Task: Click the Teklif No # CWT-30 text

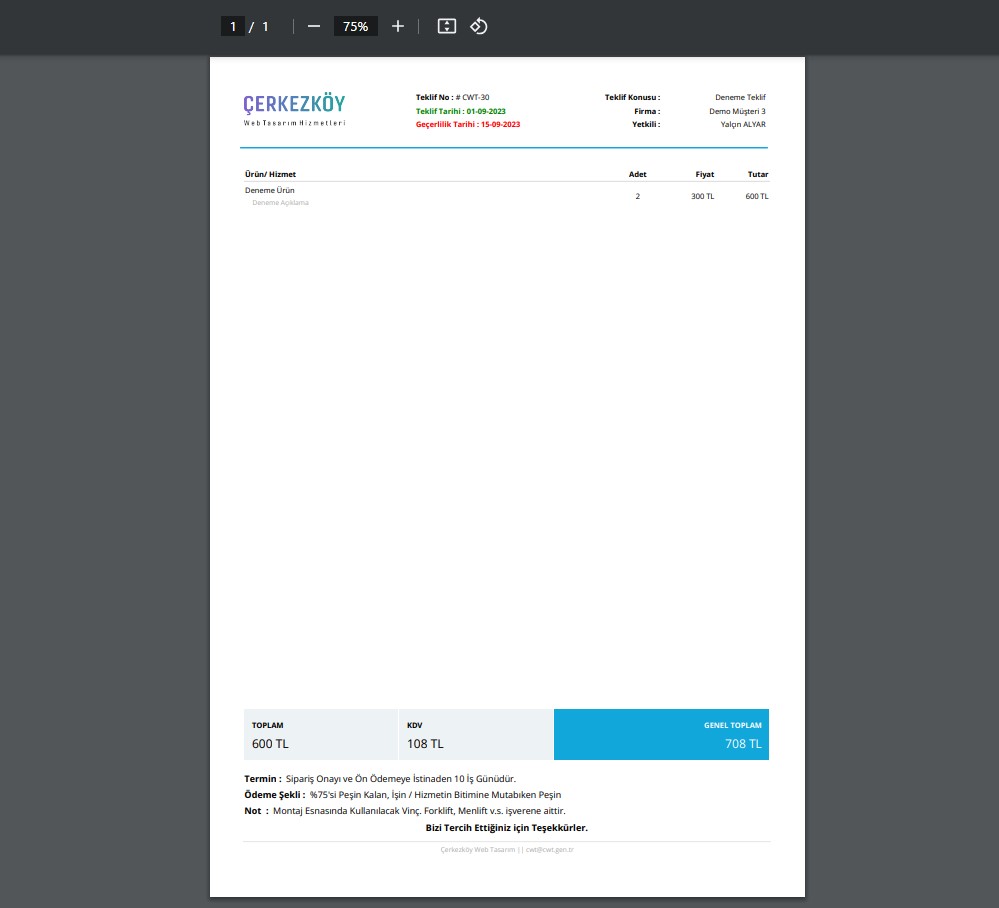Action: click(453, 97)
